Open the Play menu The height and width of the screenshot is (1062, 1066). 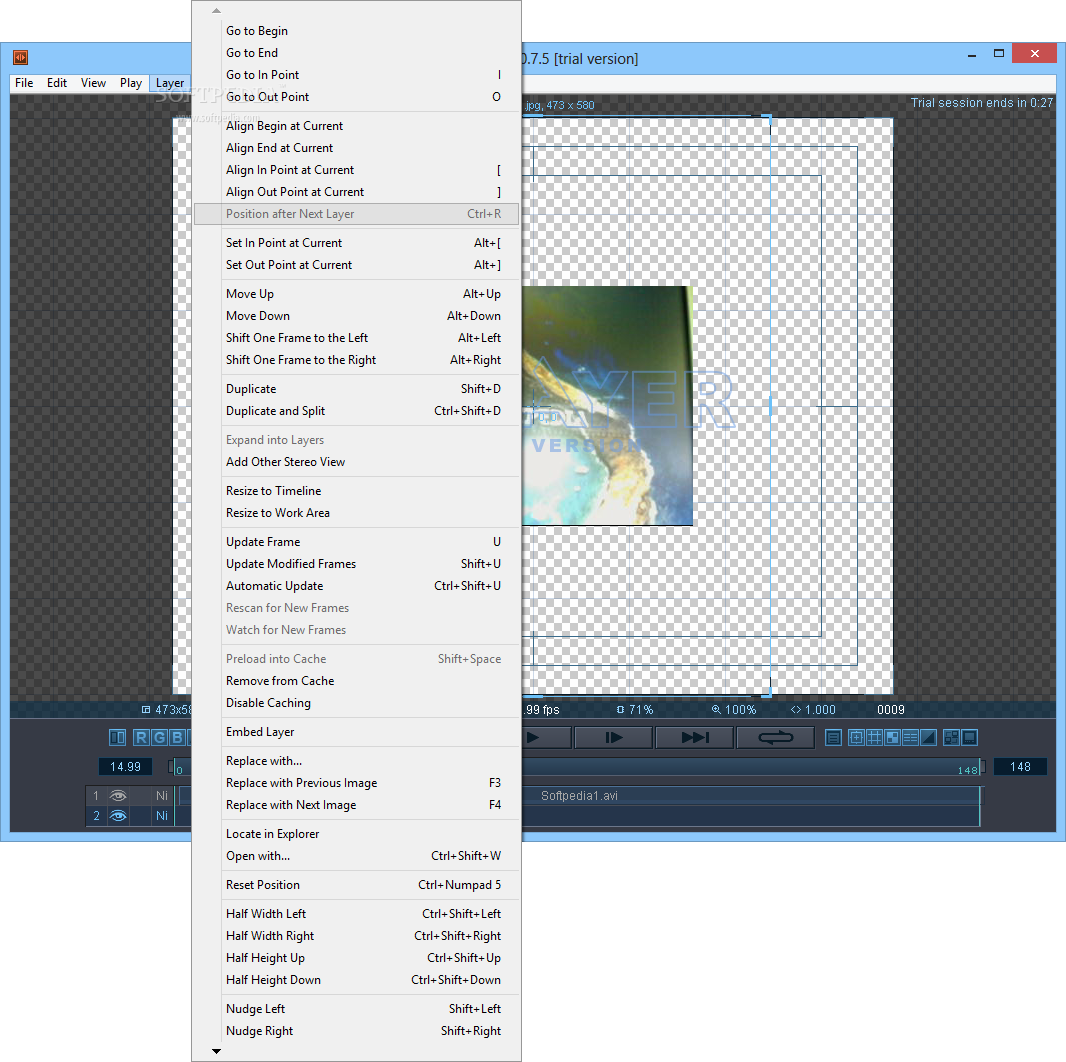[x=131, y=83]
